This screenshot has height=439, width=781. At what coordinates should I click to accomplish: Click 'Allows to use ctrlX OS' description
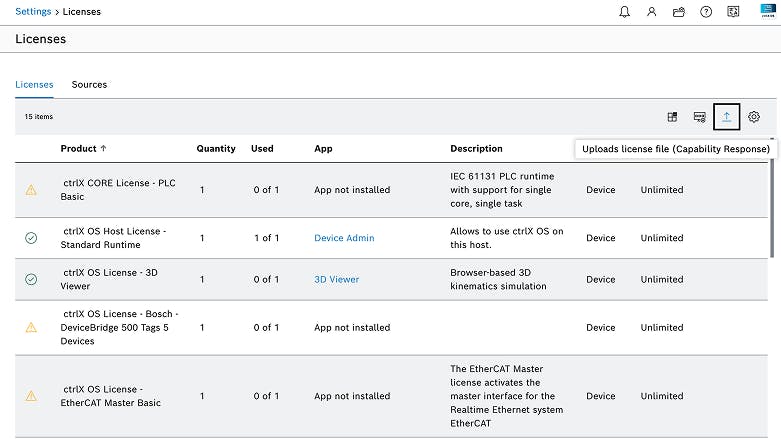click(507, 238)
